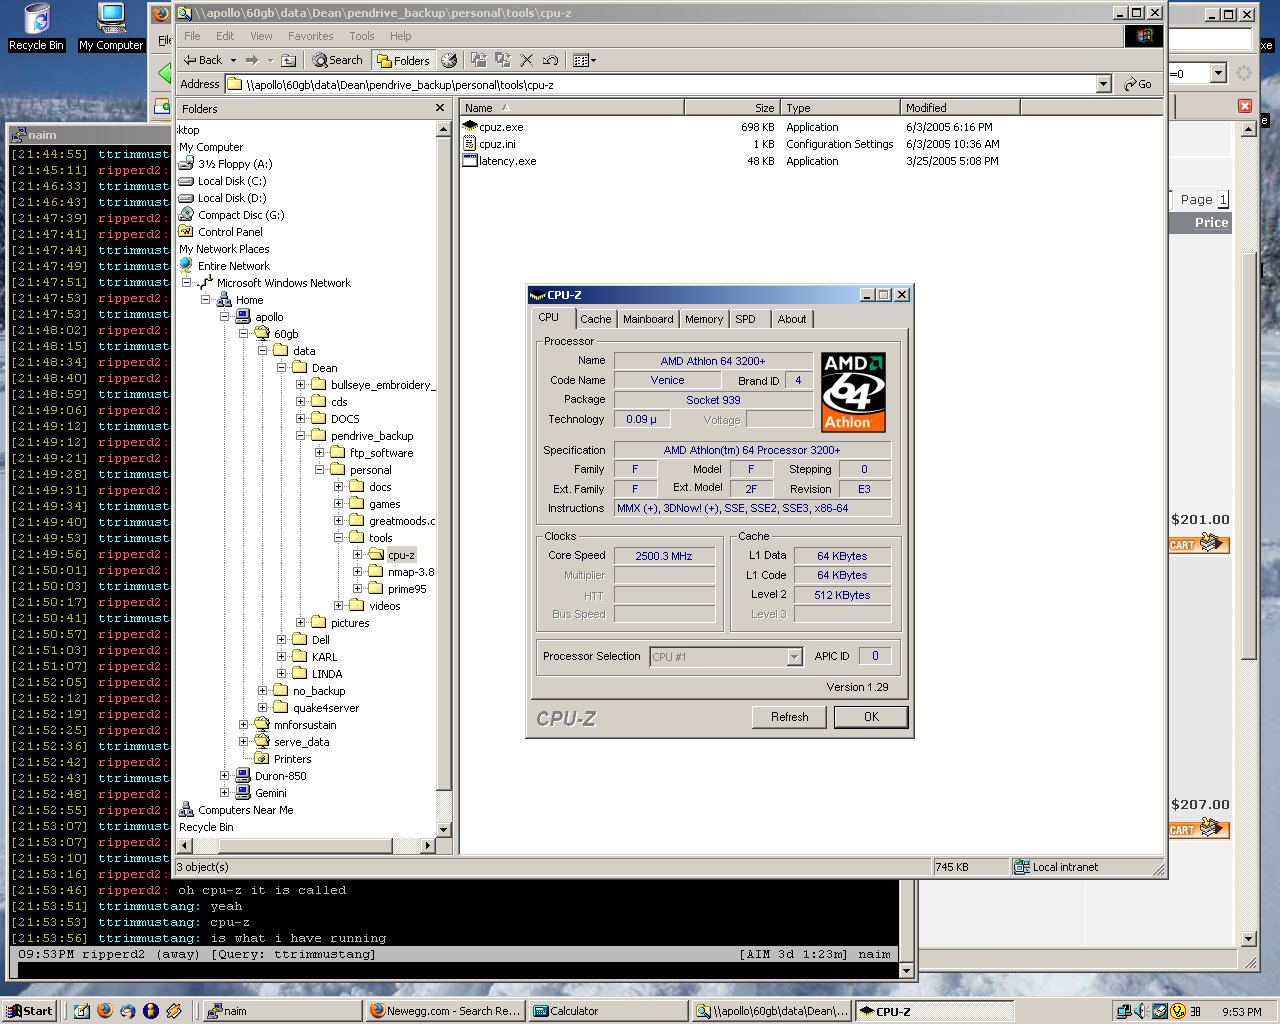The width and height of the screenshot is (1280, 1024).
Task: Expand the games folder node
Action: click(338, 504)
